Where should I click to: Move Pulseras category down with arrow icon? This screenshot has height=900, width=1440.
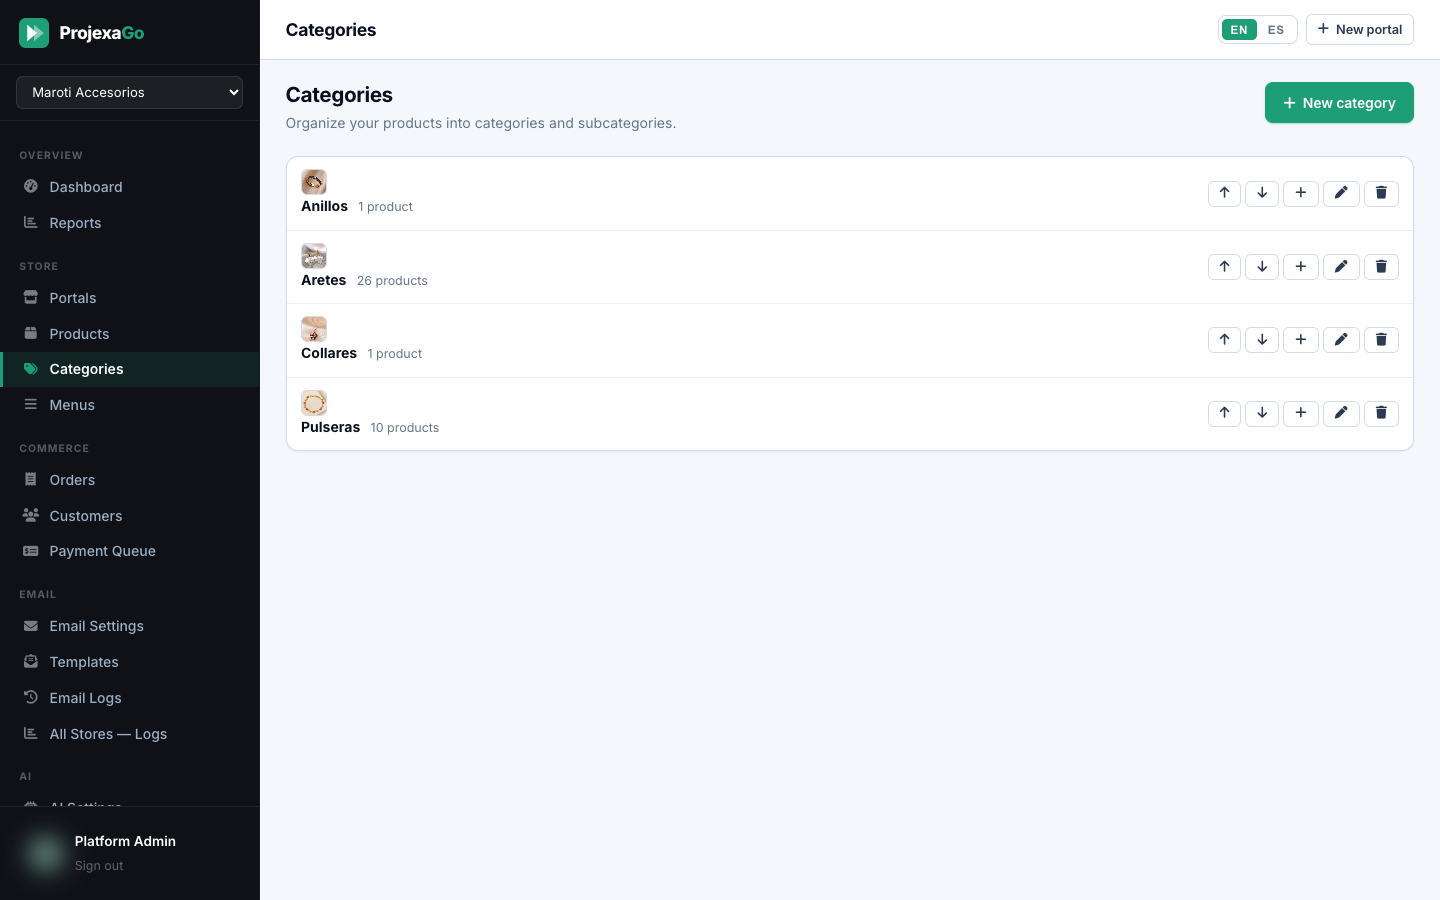[1262, 414]
